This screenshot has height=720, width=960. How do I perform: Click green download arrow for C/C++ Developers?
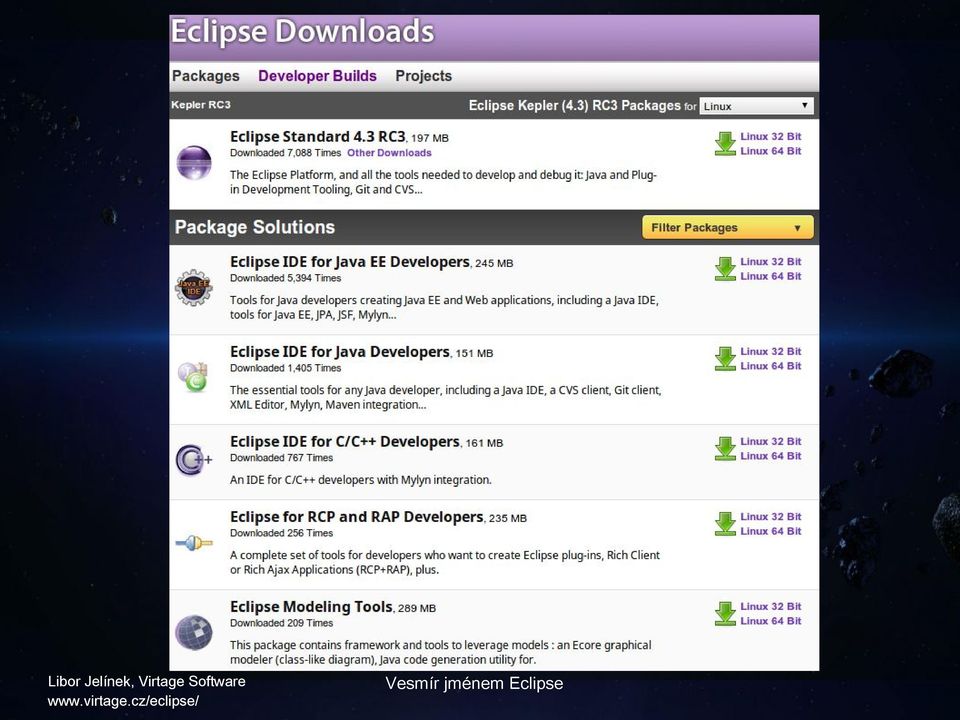coord(725,449)
